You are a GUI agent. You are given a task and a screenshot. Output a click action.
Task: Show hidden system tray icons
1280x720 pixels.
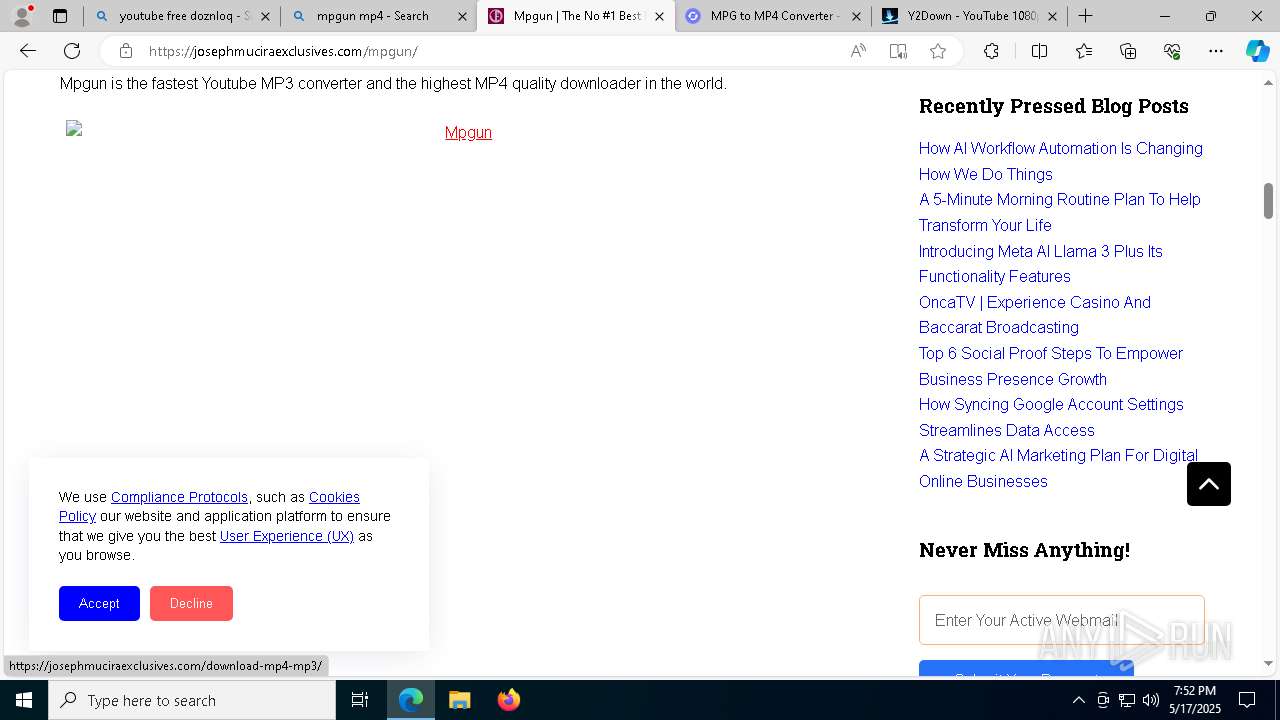(1078, 700)
